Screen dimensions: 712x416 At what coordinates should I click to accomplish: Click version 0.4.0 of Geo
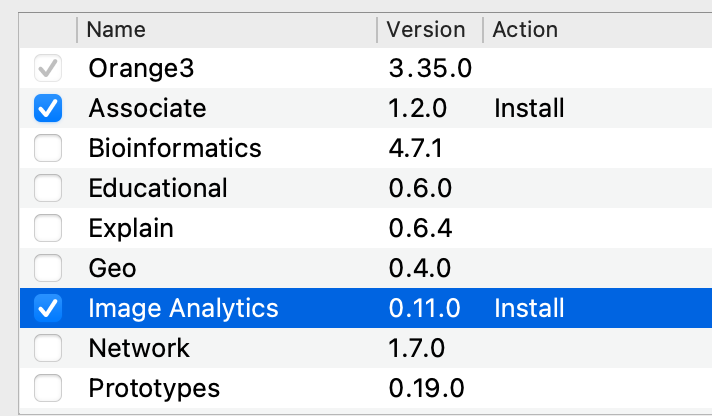point(420,268)
